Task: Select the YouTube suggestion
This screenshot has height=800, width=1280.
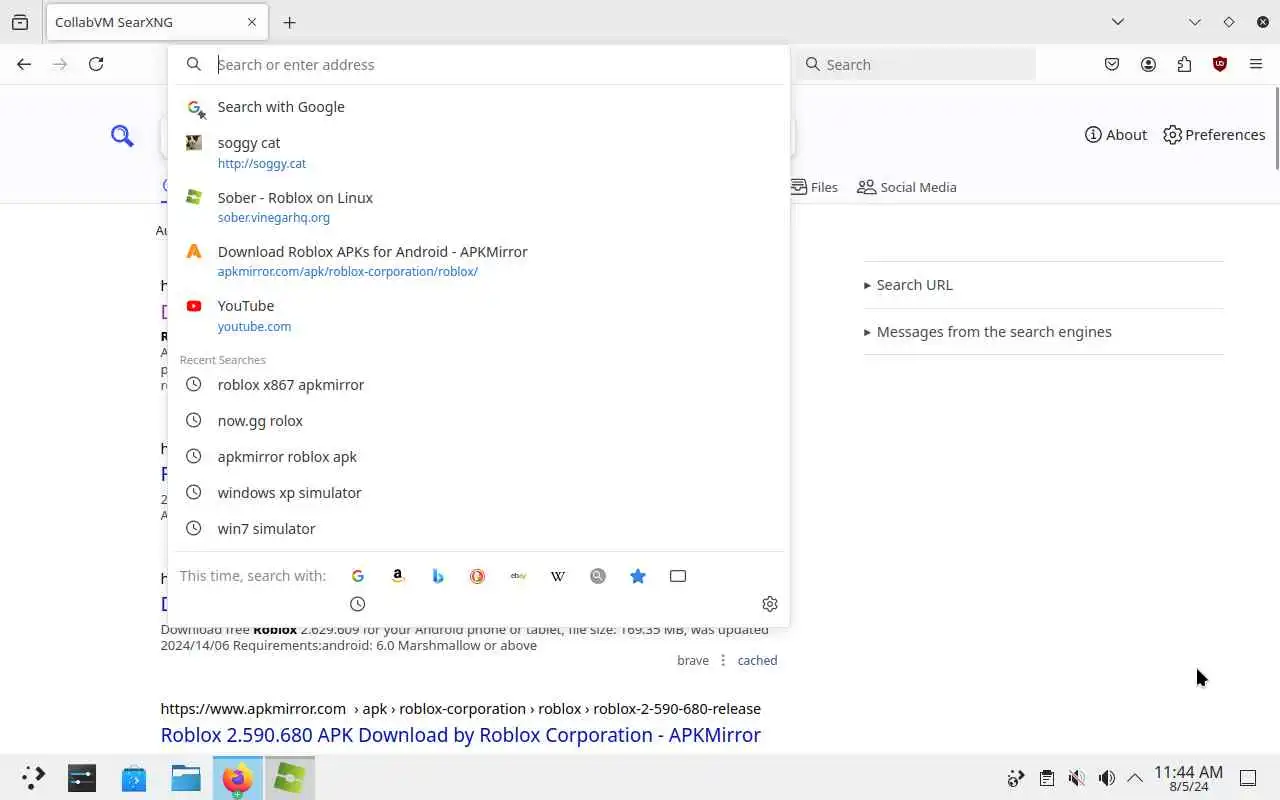Action: click(479, 315)
